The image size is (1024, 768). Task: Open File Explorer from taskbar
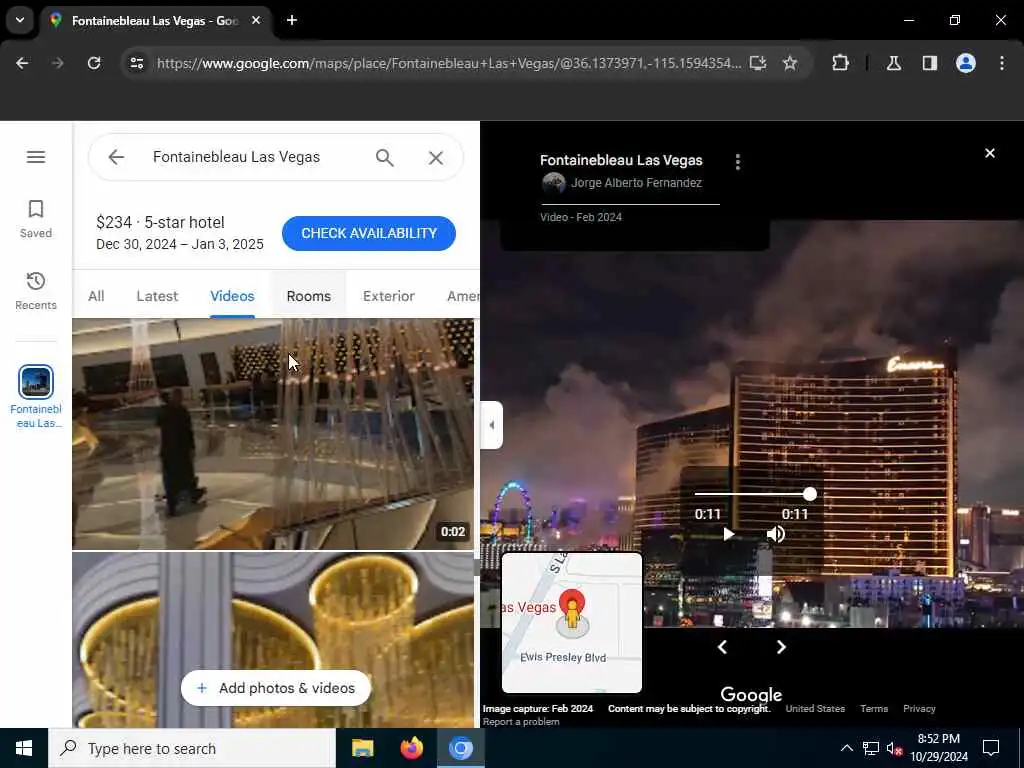click(362, 748)
